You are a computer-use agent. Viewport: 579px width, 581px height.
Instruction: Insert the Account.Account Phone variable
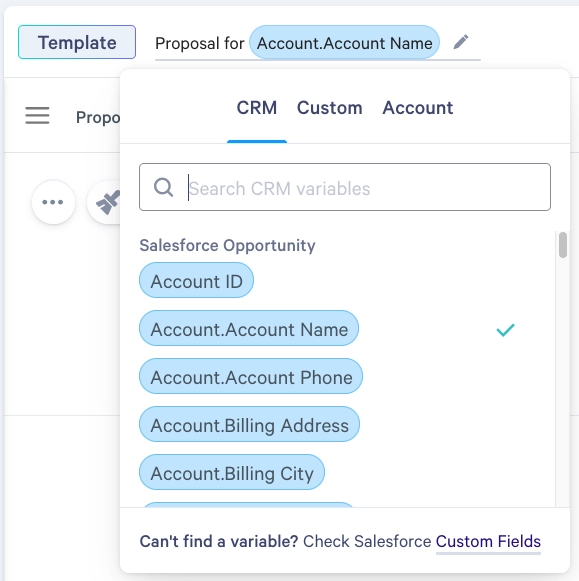pyautogui.click(x=251, y=376)
